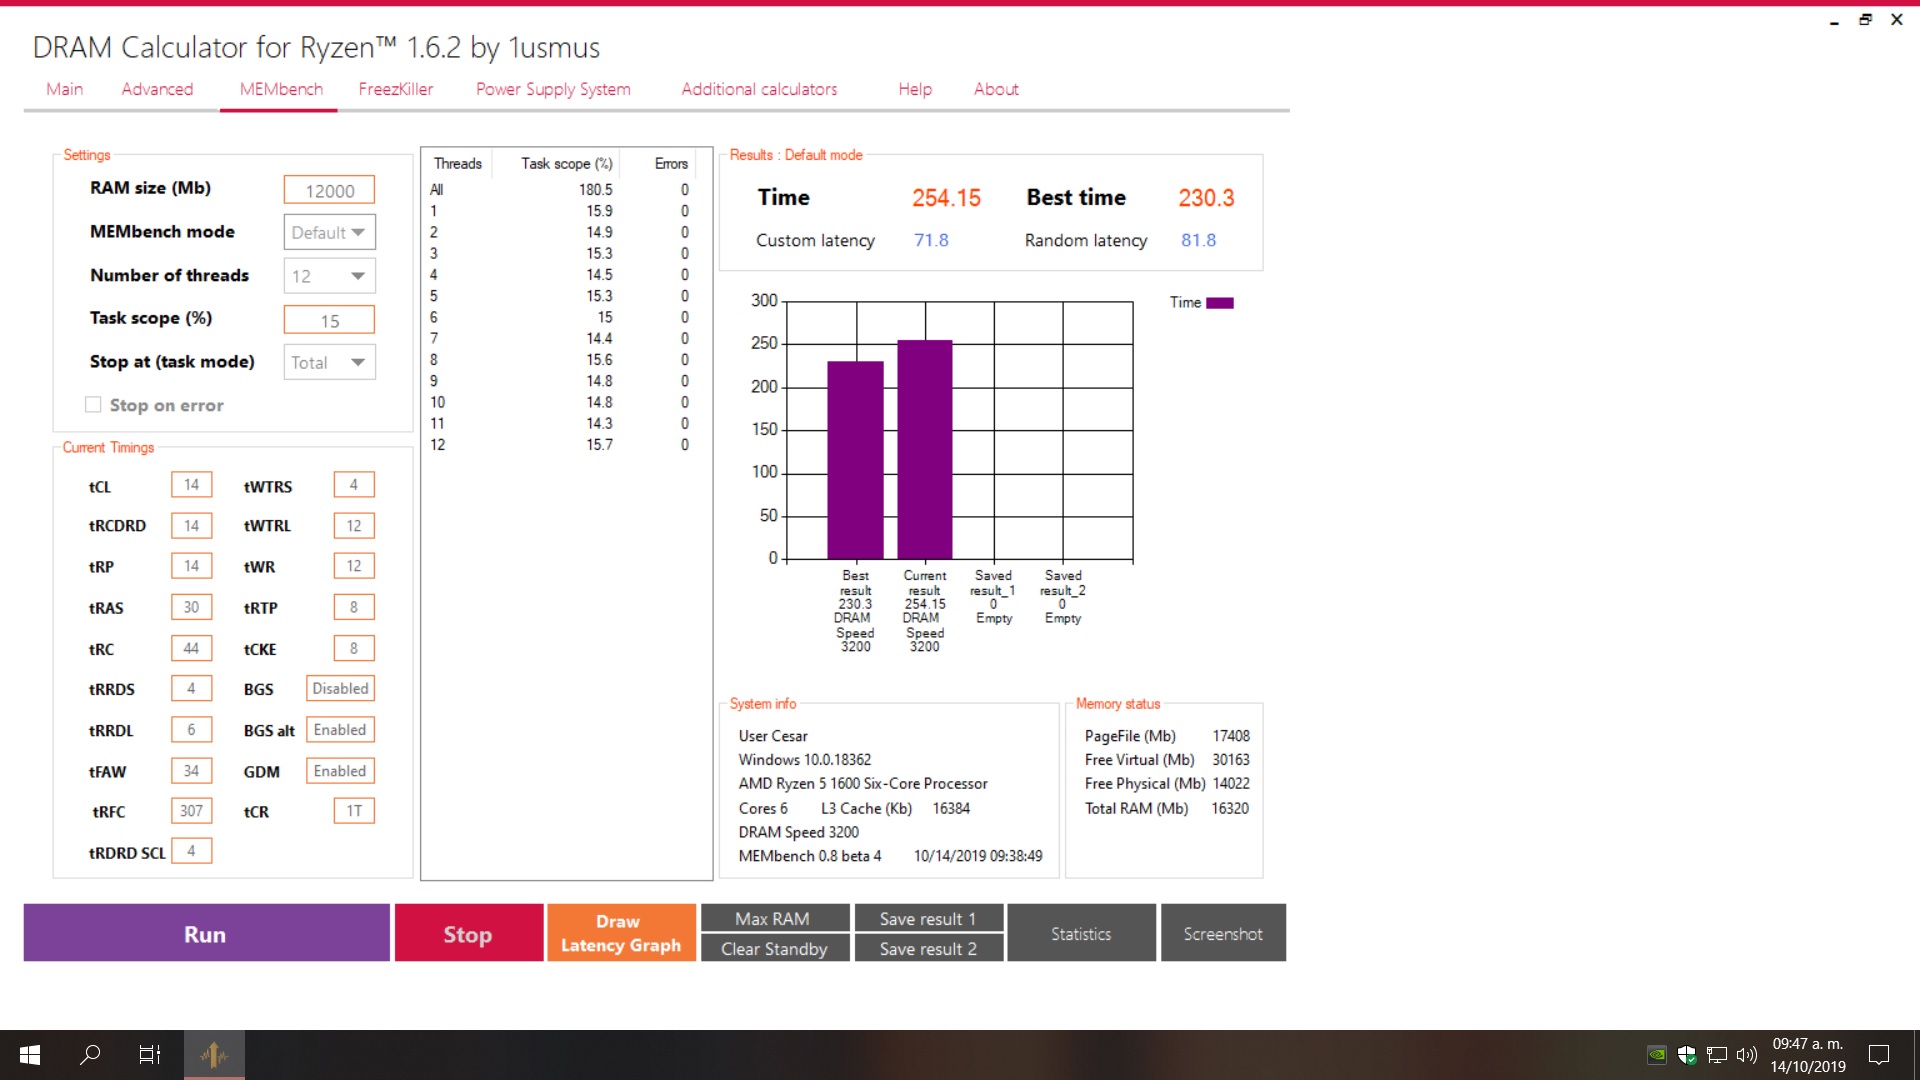Screen dimensions: 1920x1080
Task: Open the Power Supply System tab
Action: click(553, 89)
